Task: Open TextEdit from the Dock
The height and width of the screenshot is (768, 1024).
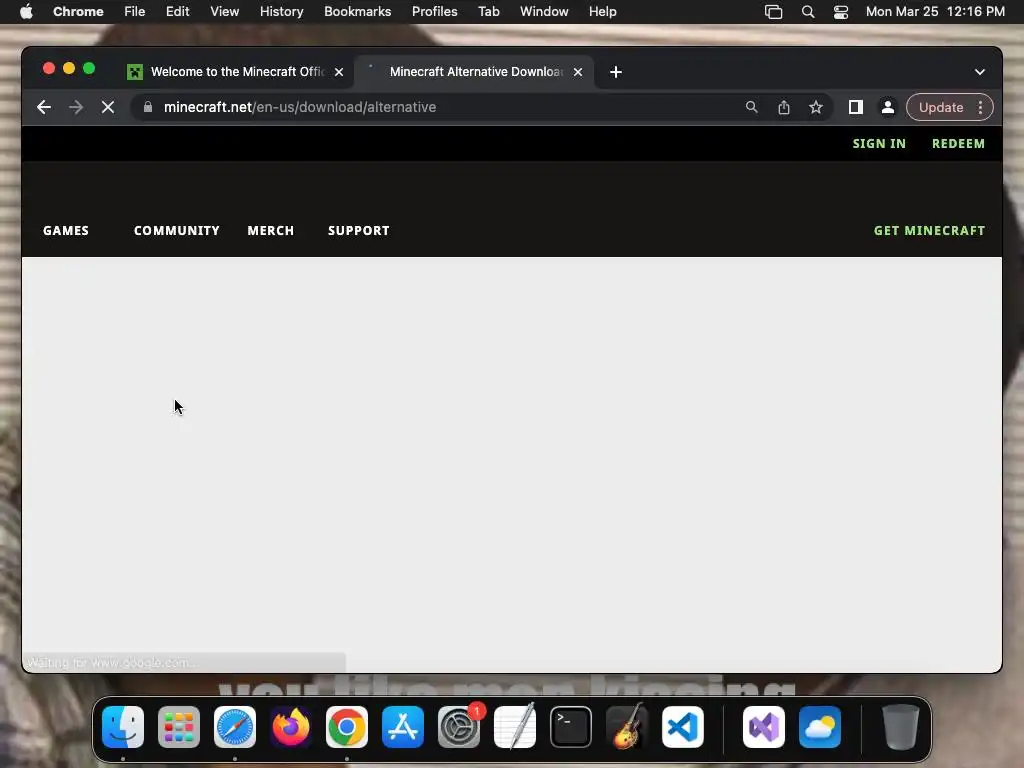Action: click(x=515, y=727)
